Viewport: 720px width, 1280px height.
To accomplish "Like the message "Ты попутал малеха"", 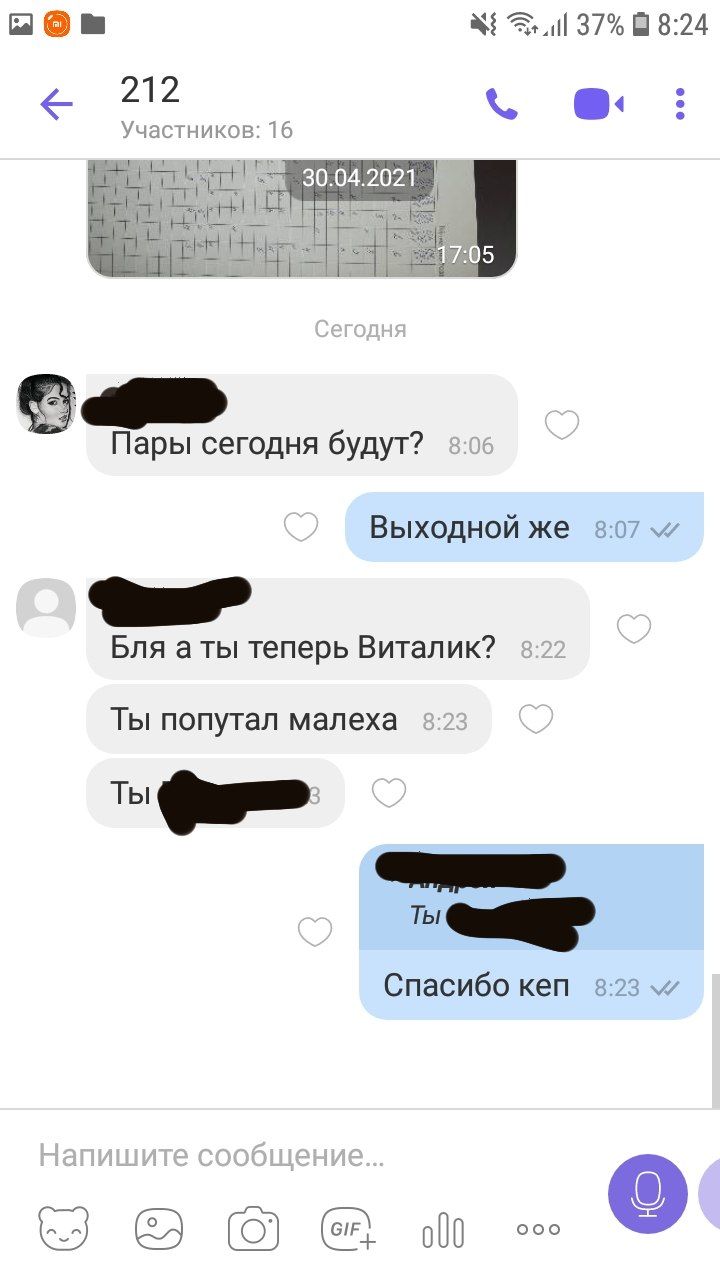I will point(536,719).
